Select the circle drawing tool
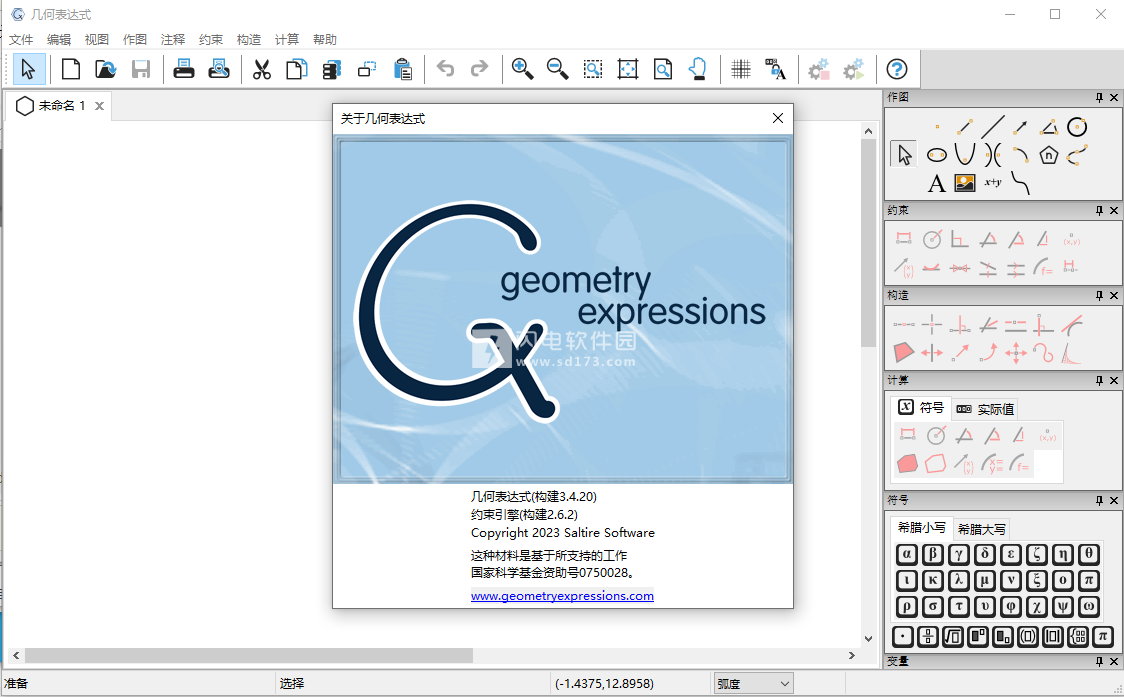 coord(1076,127)
